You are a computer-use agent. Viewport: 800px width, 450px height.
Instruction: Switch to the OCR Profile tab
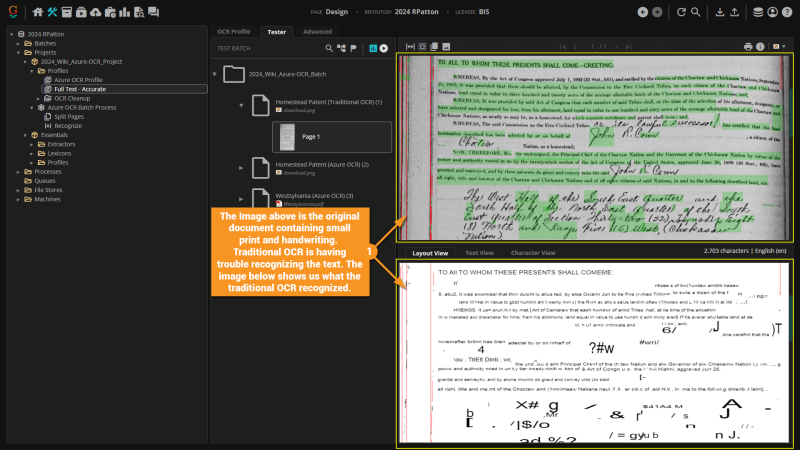tap(236, 31)
